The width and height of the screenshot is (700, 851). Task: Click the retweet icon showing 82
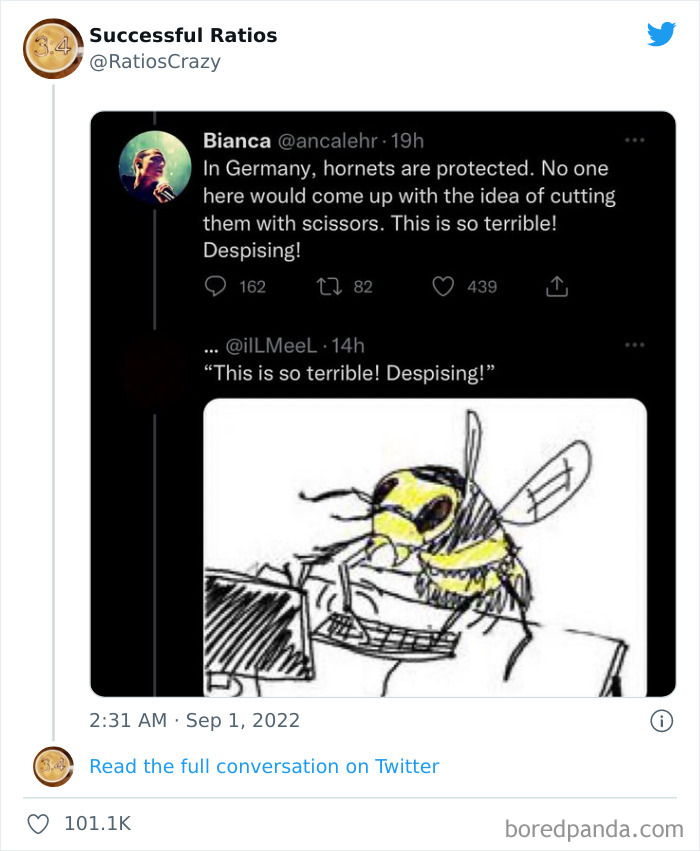(x=329, y=287)
